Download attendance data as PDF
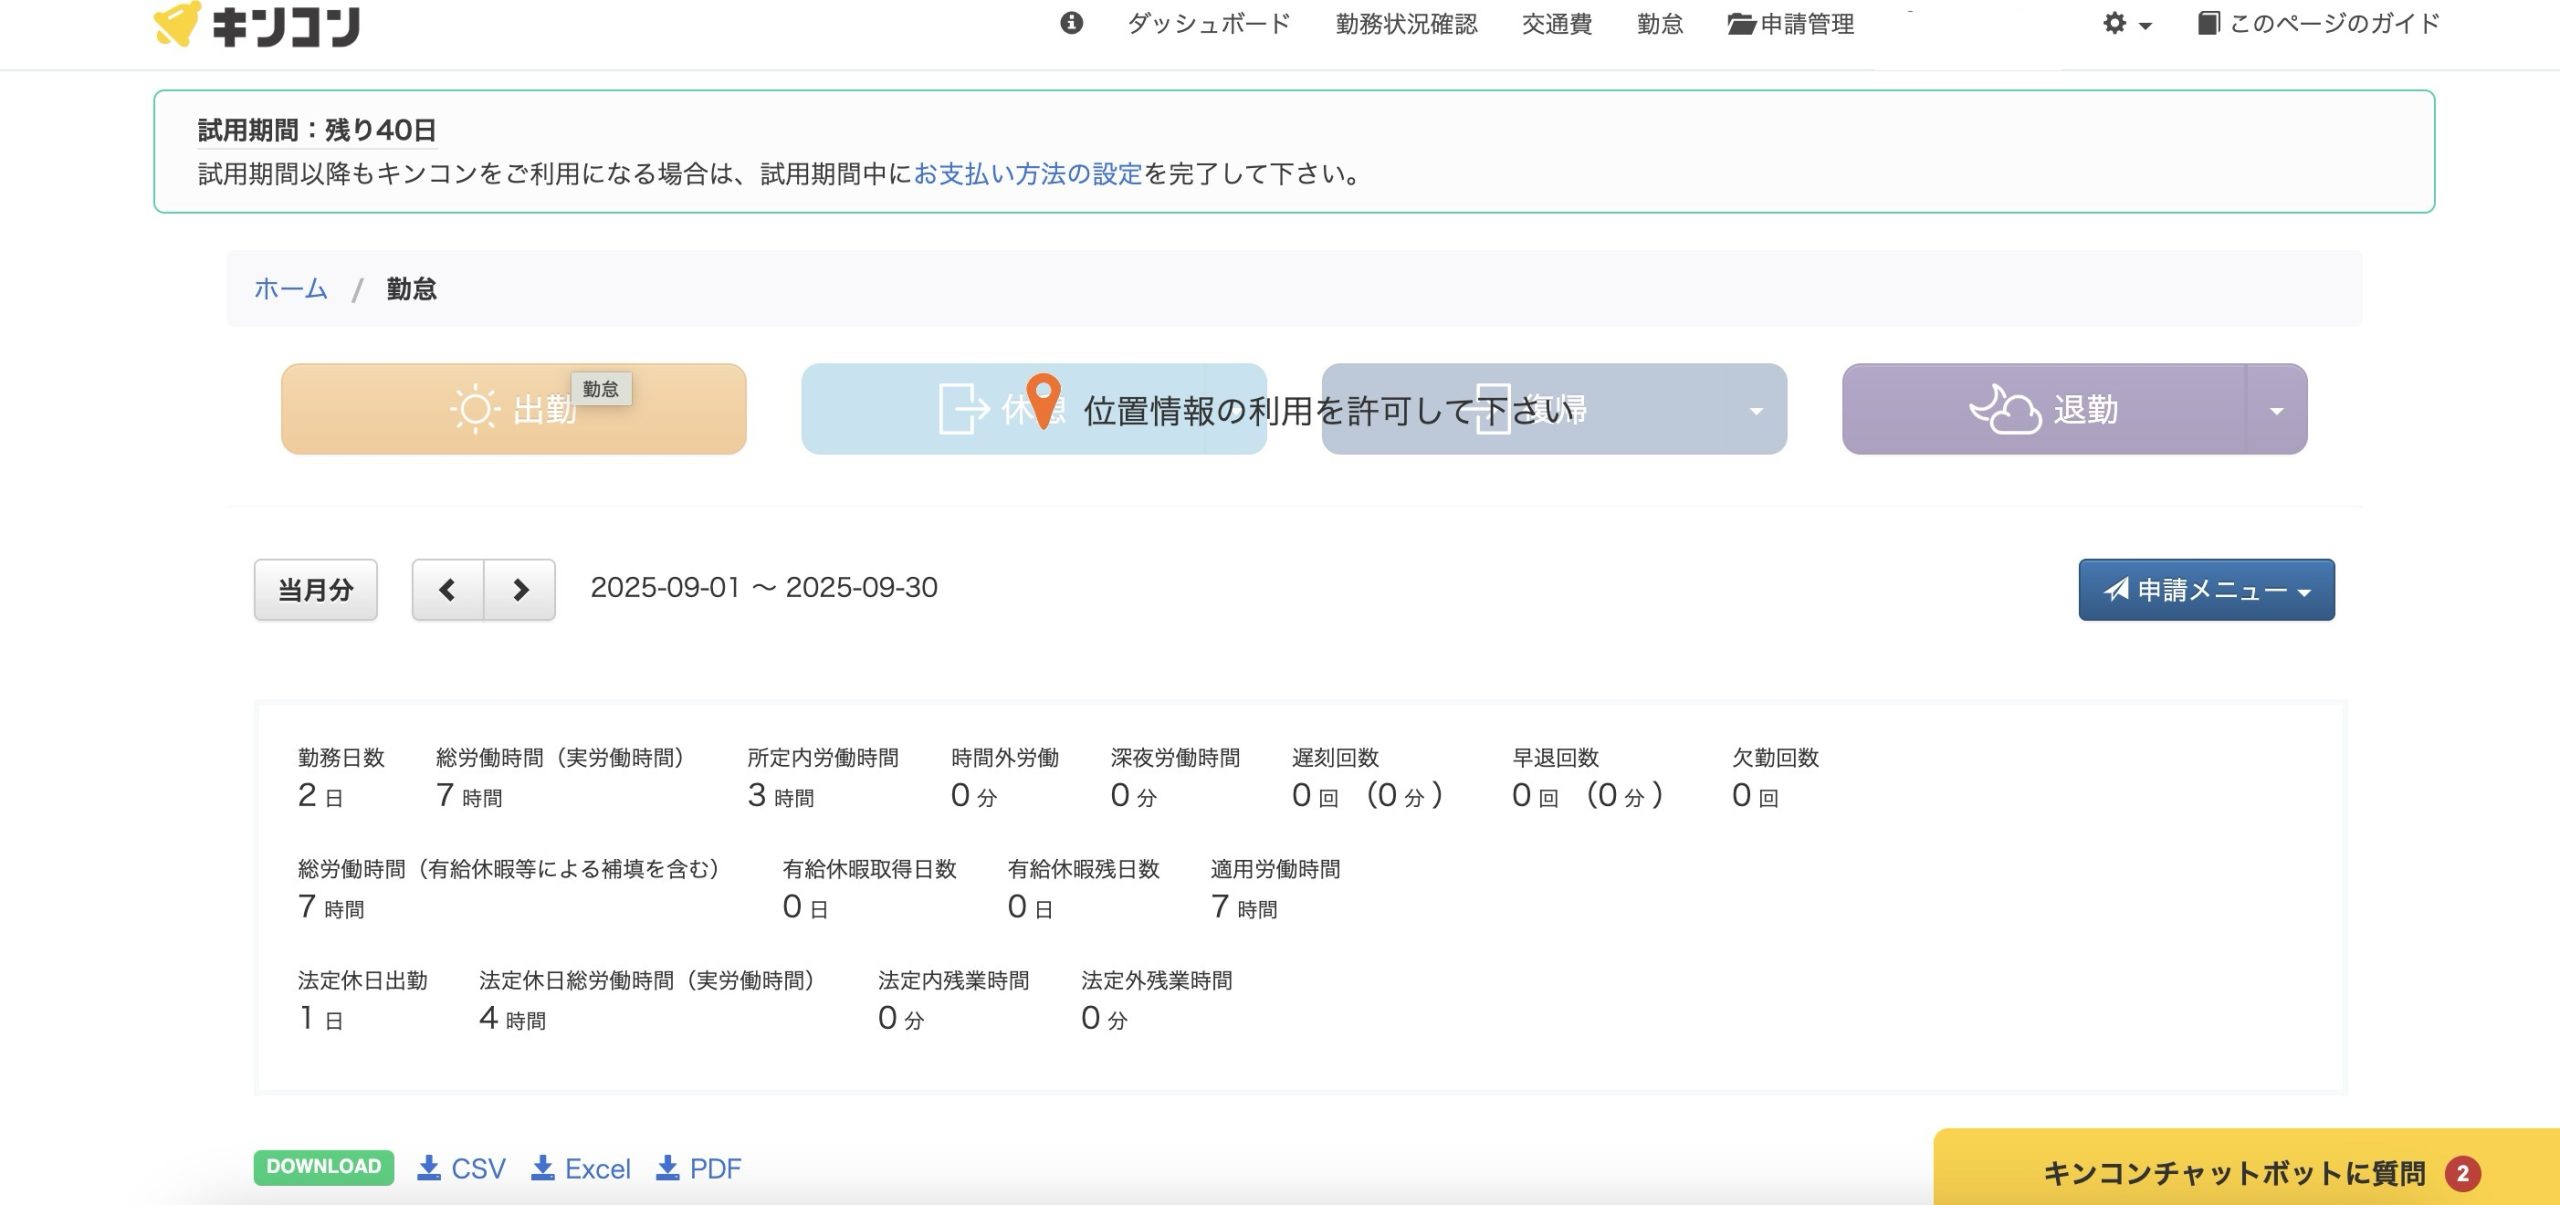 (x=699, y=1168)
